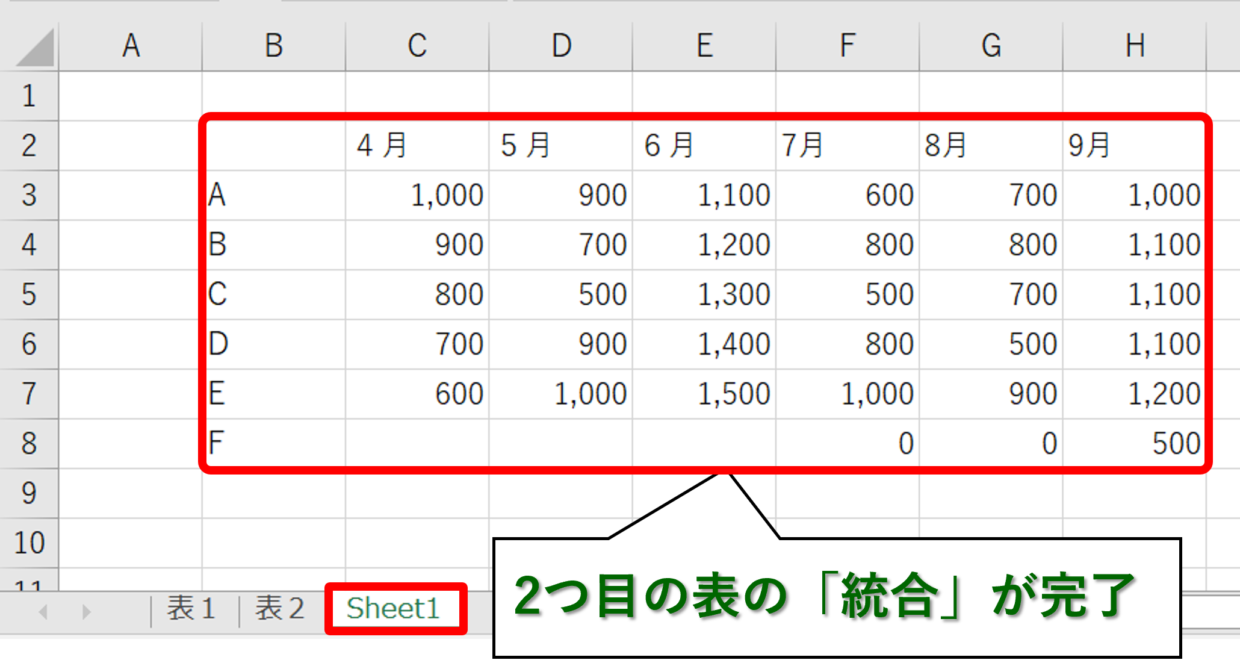Click cell H7 showing 1,200
Screen dimensions: 1240x663
coord(1135,394)
